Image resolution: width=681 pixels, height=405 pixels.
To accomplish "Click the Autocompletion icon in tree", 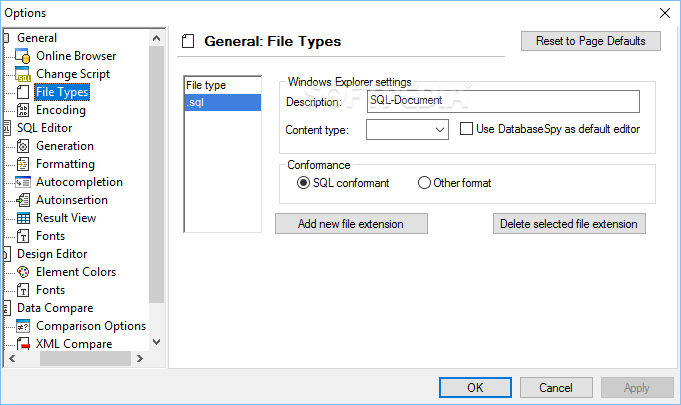I will tap(23, 182).
